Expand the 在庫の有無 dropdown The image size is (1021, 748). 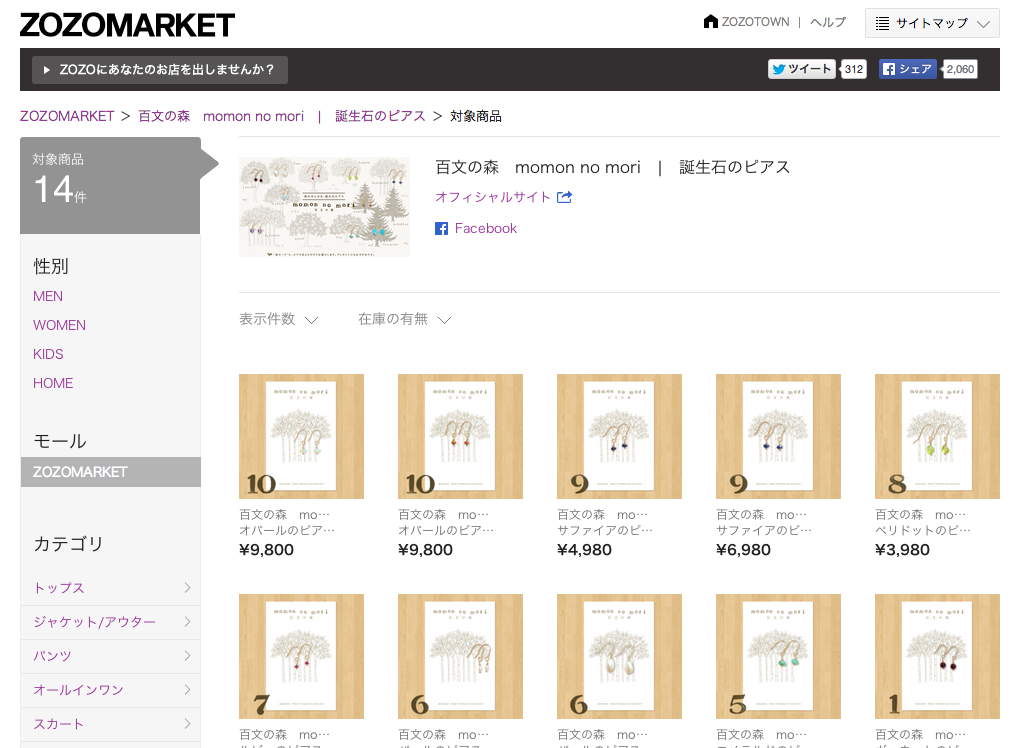(x=404, y=319)
